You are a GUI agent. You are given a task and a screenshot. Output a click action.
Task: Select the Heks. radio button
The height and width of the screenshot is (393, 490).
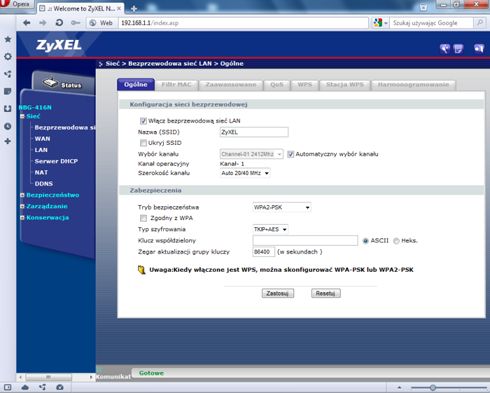(396, 241)
